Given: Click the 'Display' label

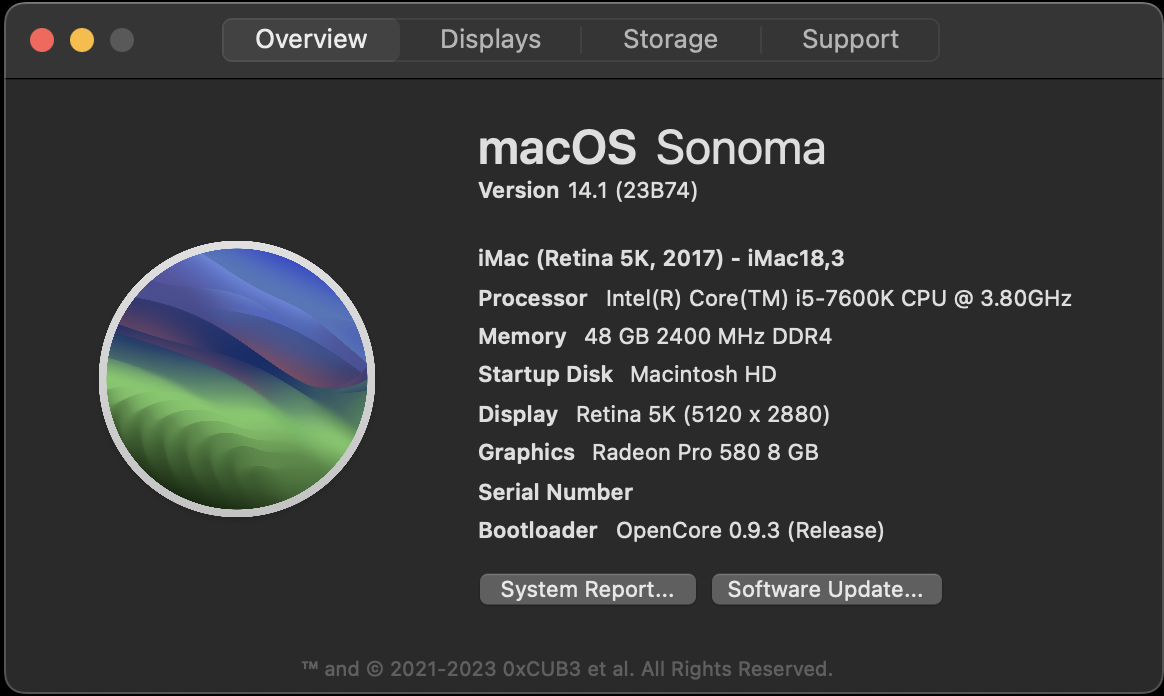Looking at the screenshot, I should (517, 414).
